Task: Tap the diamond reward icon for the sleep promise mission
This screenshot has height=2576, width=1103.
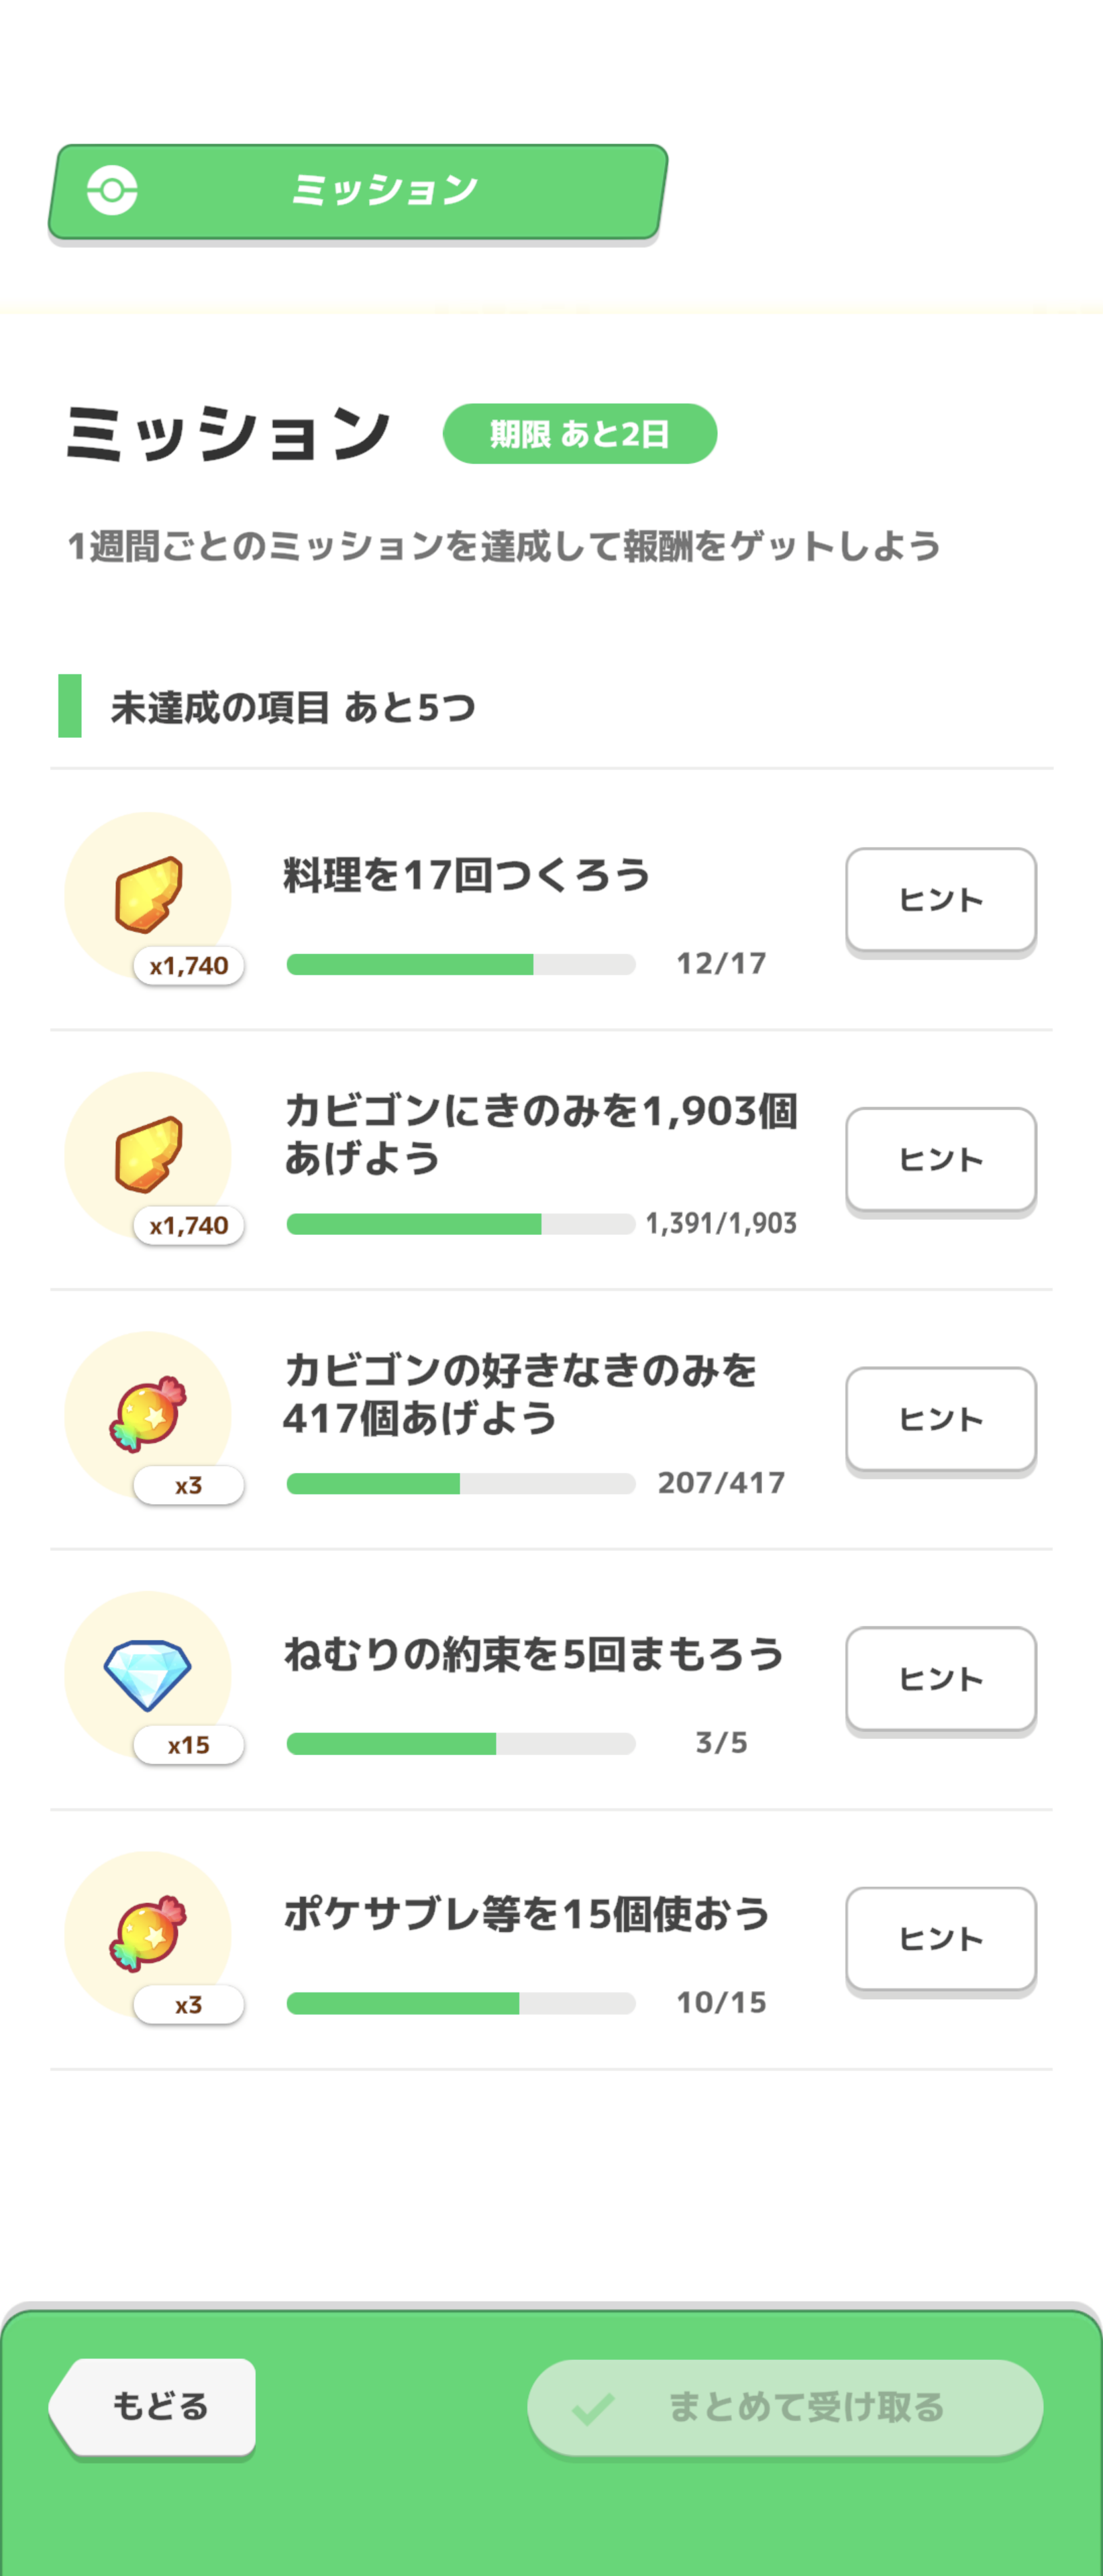Action: tap(148, 1673)
